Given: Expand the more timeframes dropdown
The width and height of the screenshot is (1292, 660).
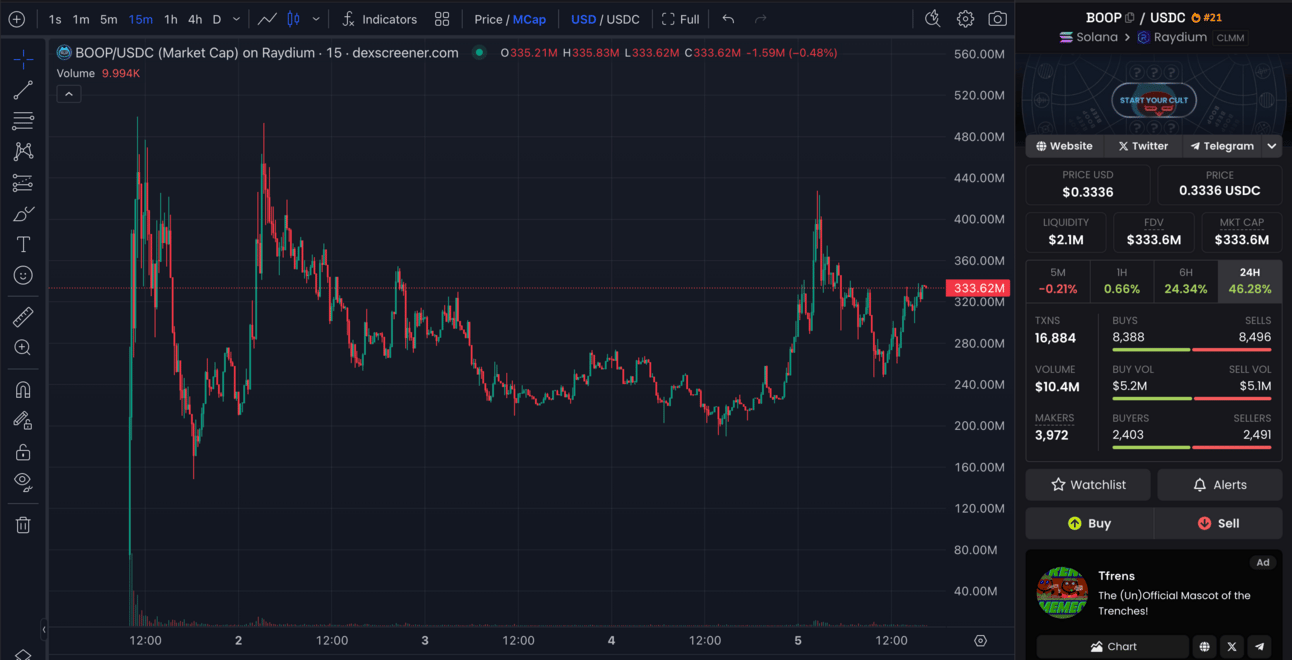Looking at the screenshot, I should pyautogui.click(x=237, y=19).
